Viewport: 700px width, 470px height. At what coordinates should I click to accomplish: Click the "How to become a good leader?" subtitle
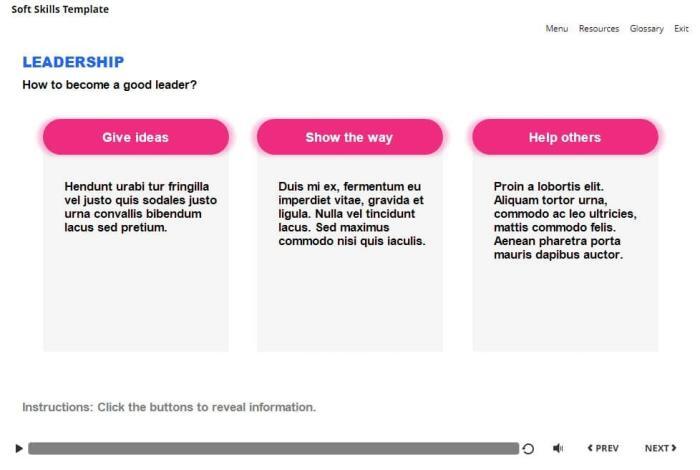[109, 85]
